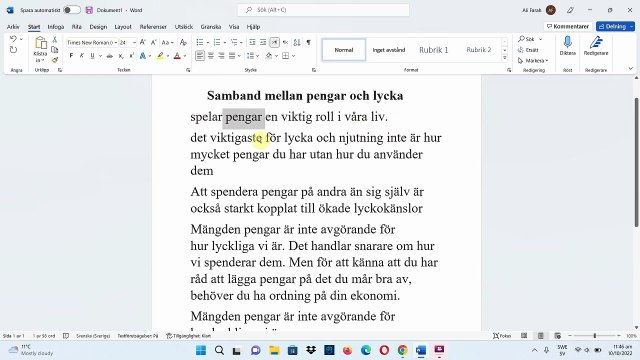
Task: Click Svenska (Sverige) language in status bar
Action: (93, 336)
